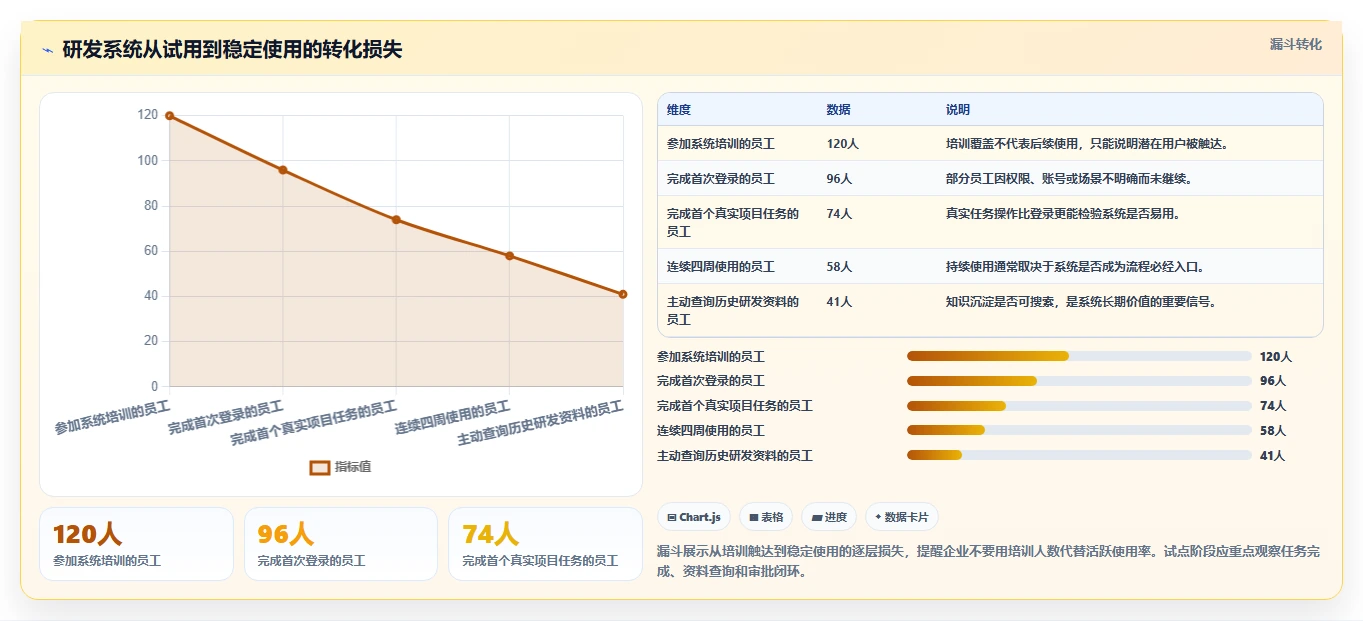Click the 漏斗转化 badge in the header

[1295, 44]
